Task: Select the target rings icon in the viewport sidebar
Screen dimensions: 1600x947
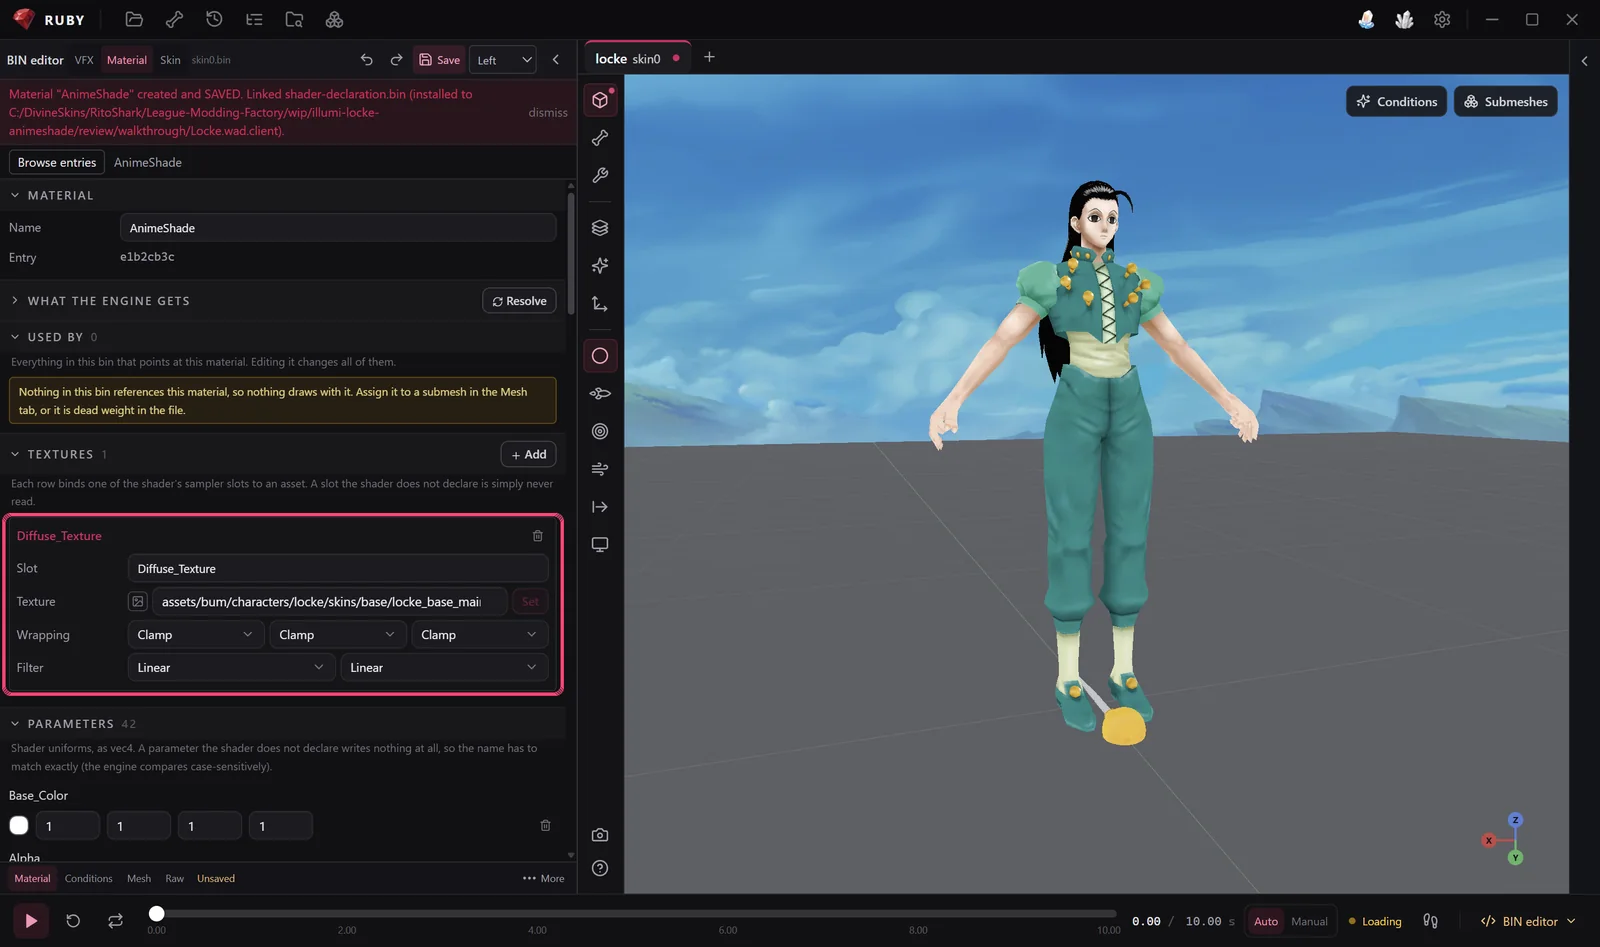Action: click(x=600, y=431)
